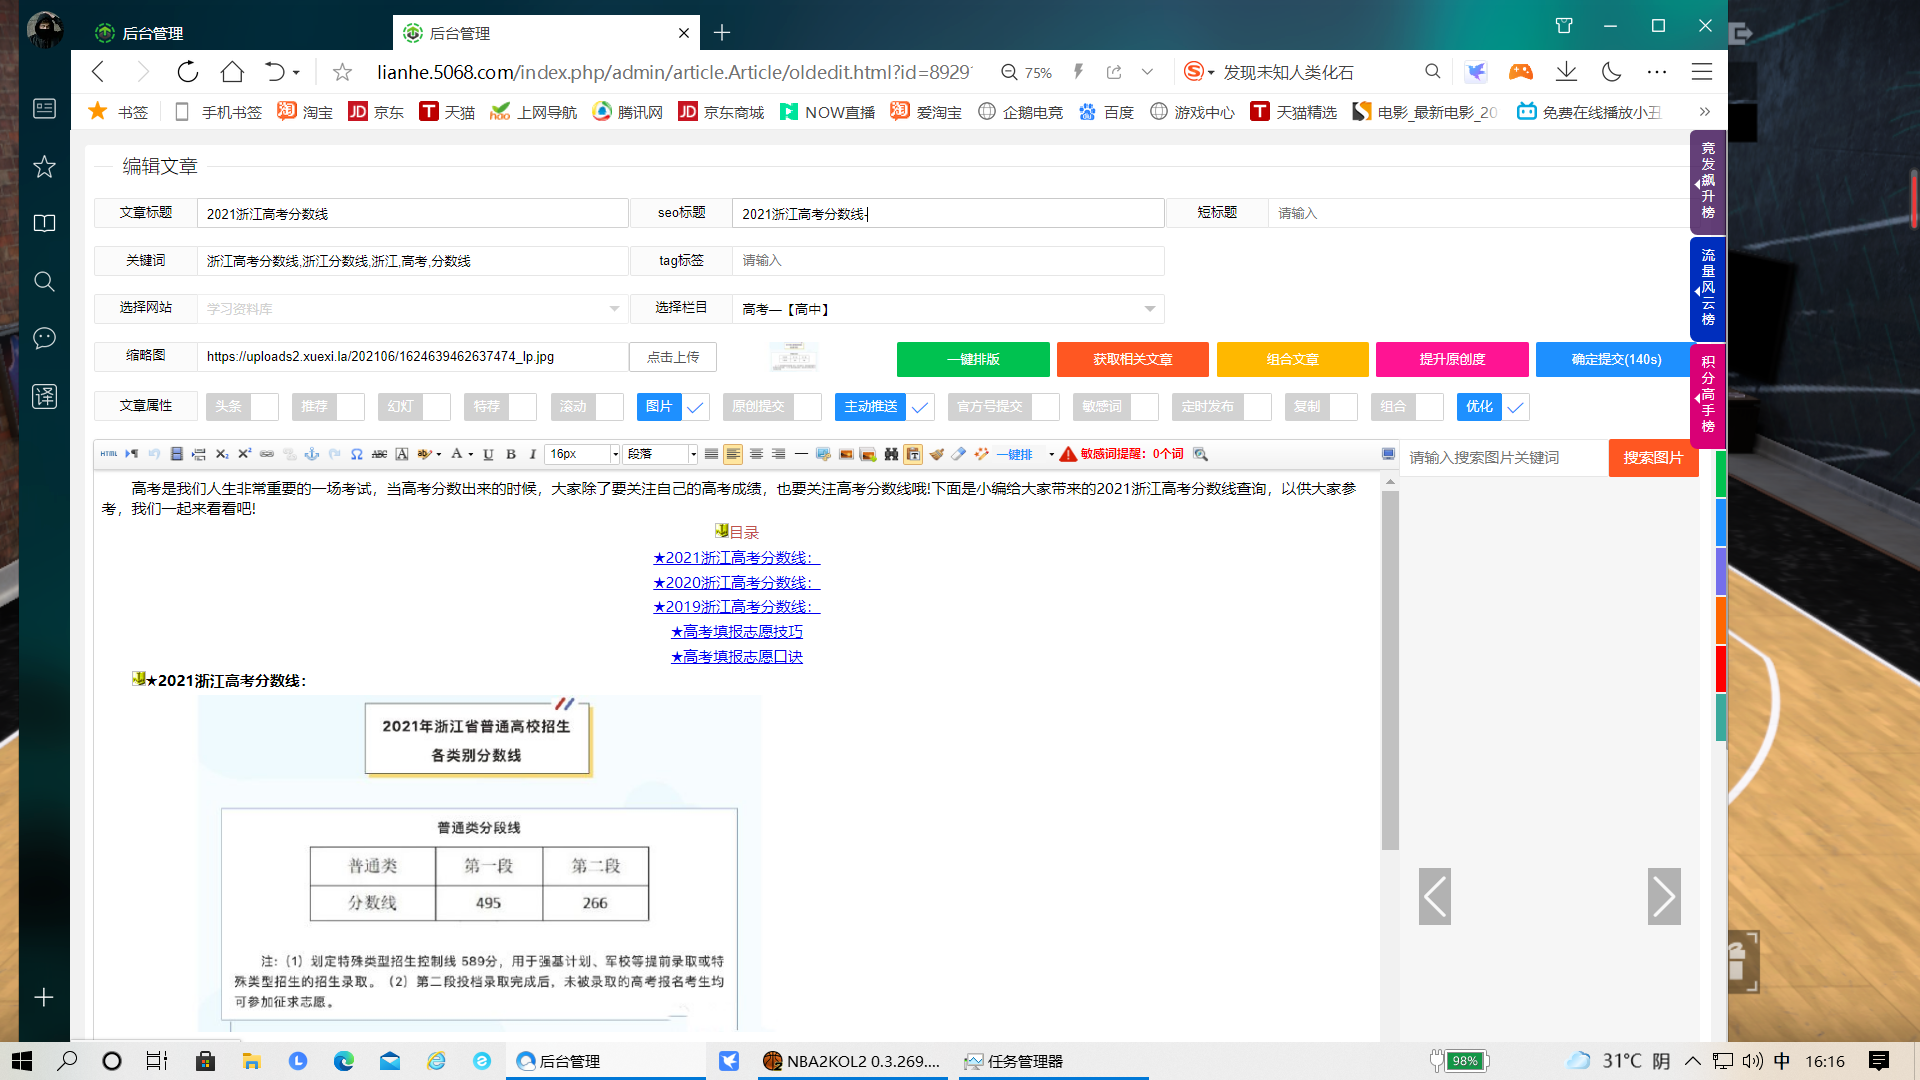Open 京东 from the bookmarks bar
This screenshot has width=1920, height=1080.
[x=377, y=112]
